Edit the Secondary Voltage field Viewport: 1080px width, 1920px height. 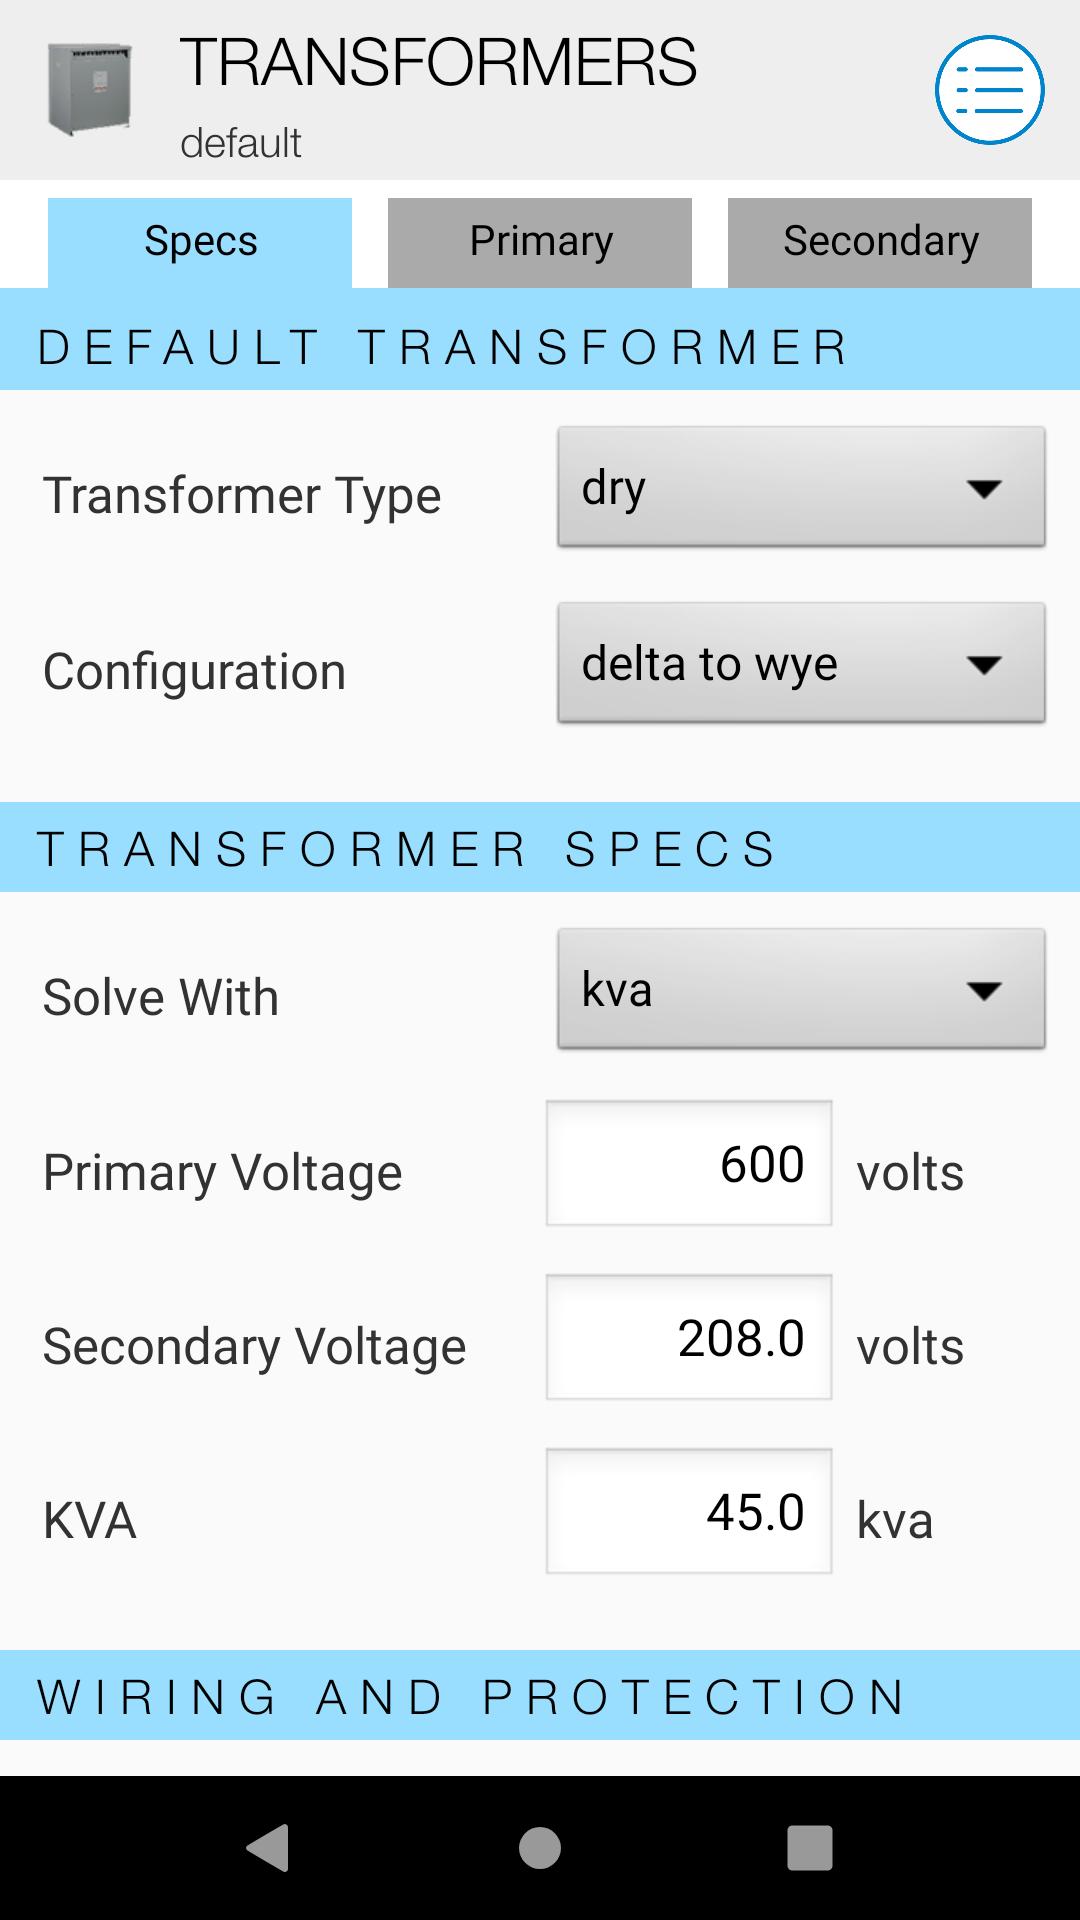tap(689, 1338)
